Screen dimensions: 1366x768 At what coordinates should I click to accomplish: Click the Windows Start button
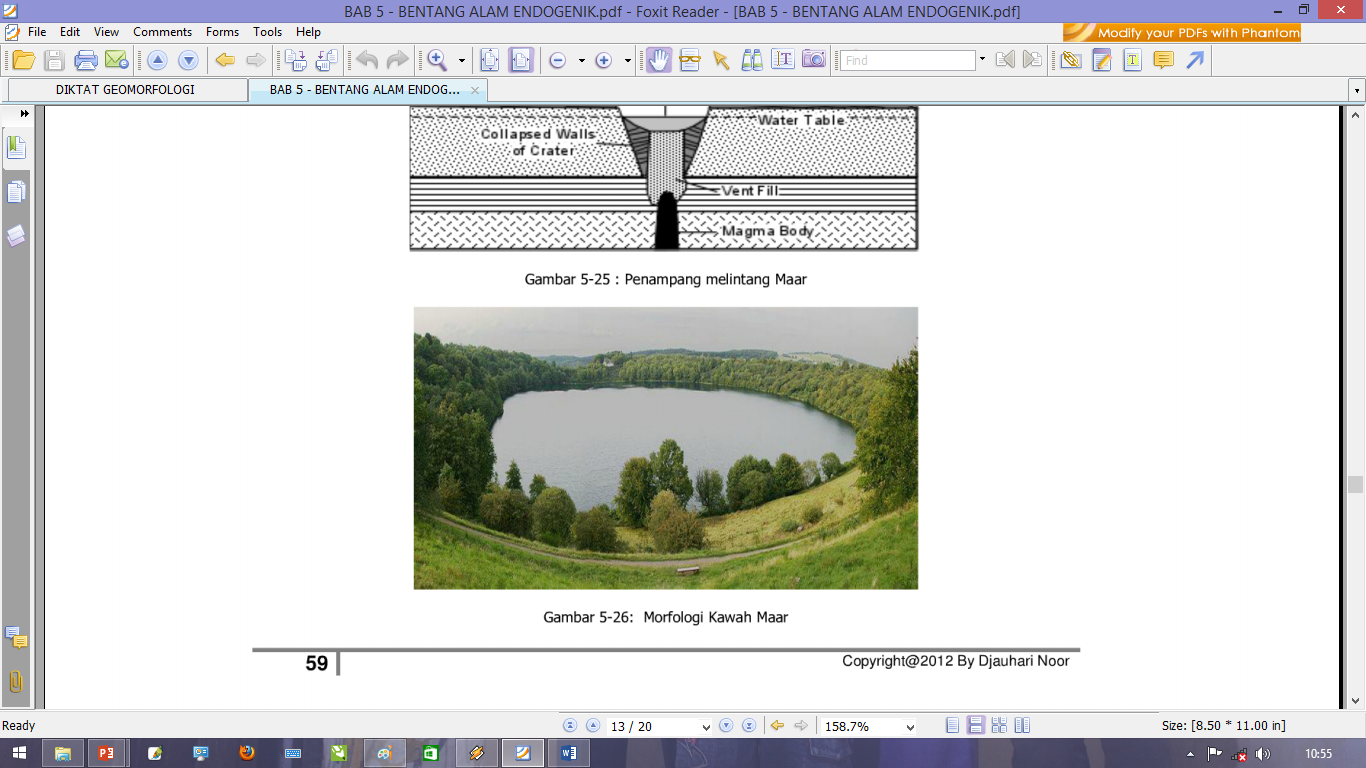coord(21,753)
